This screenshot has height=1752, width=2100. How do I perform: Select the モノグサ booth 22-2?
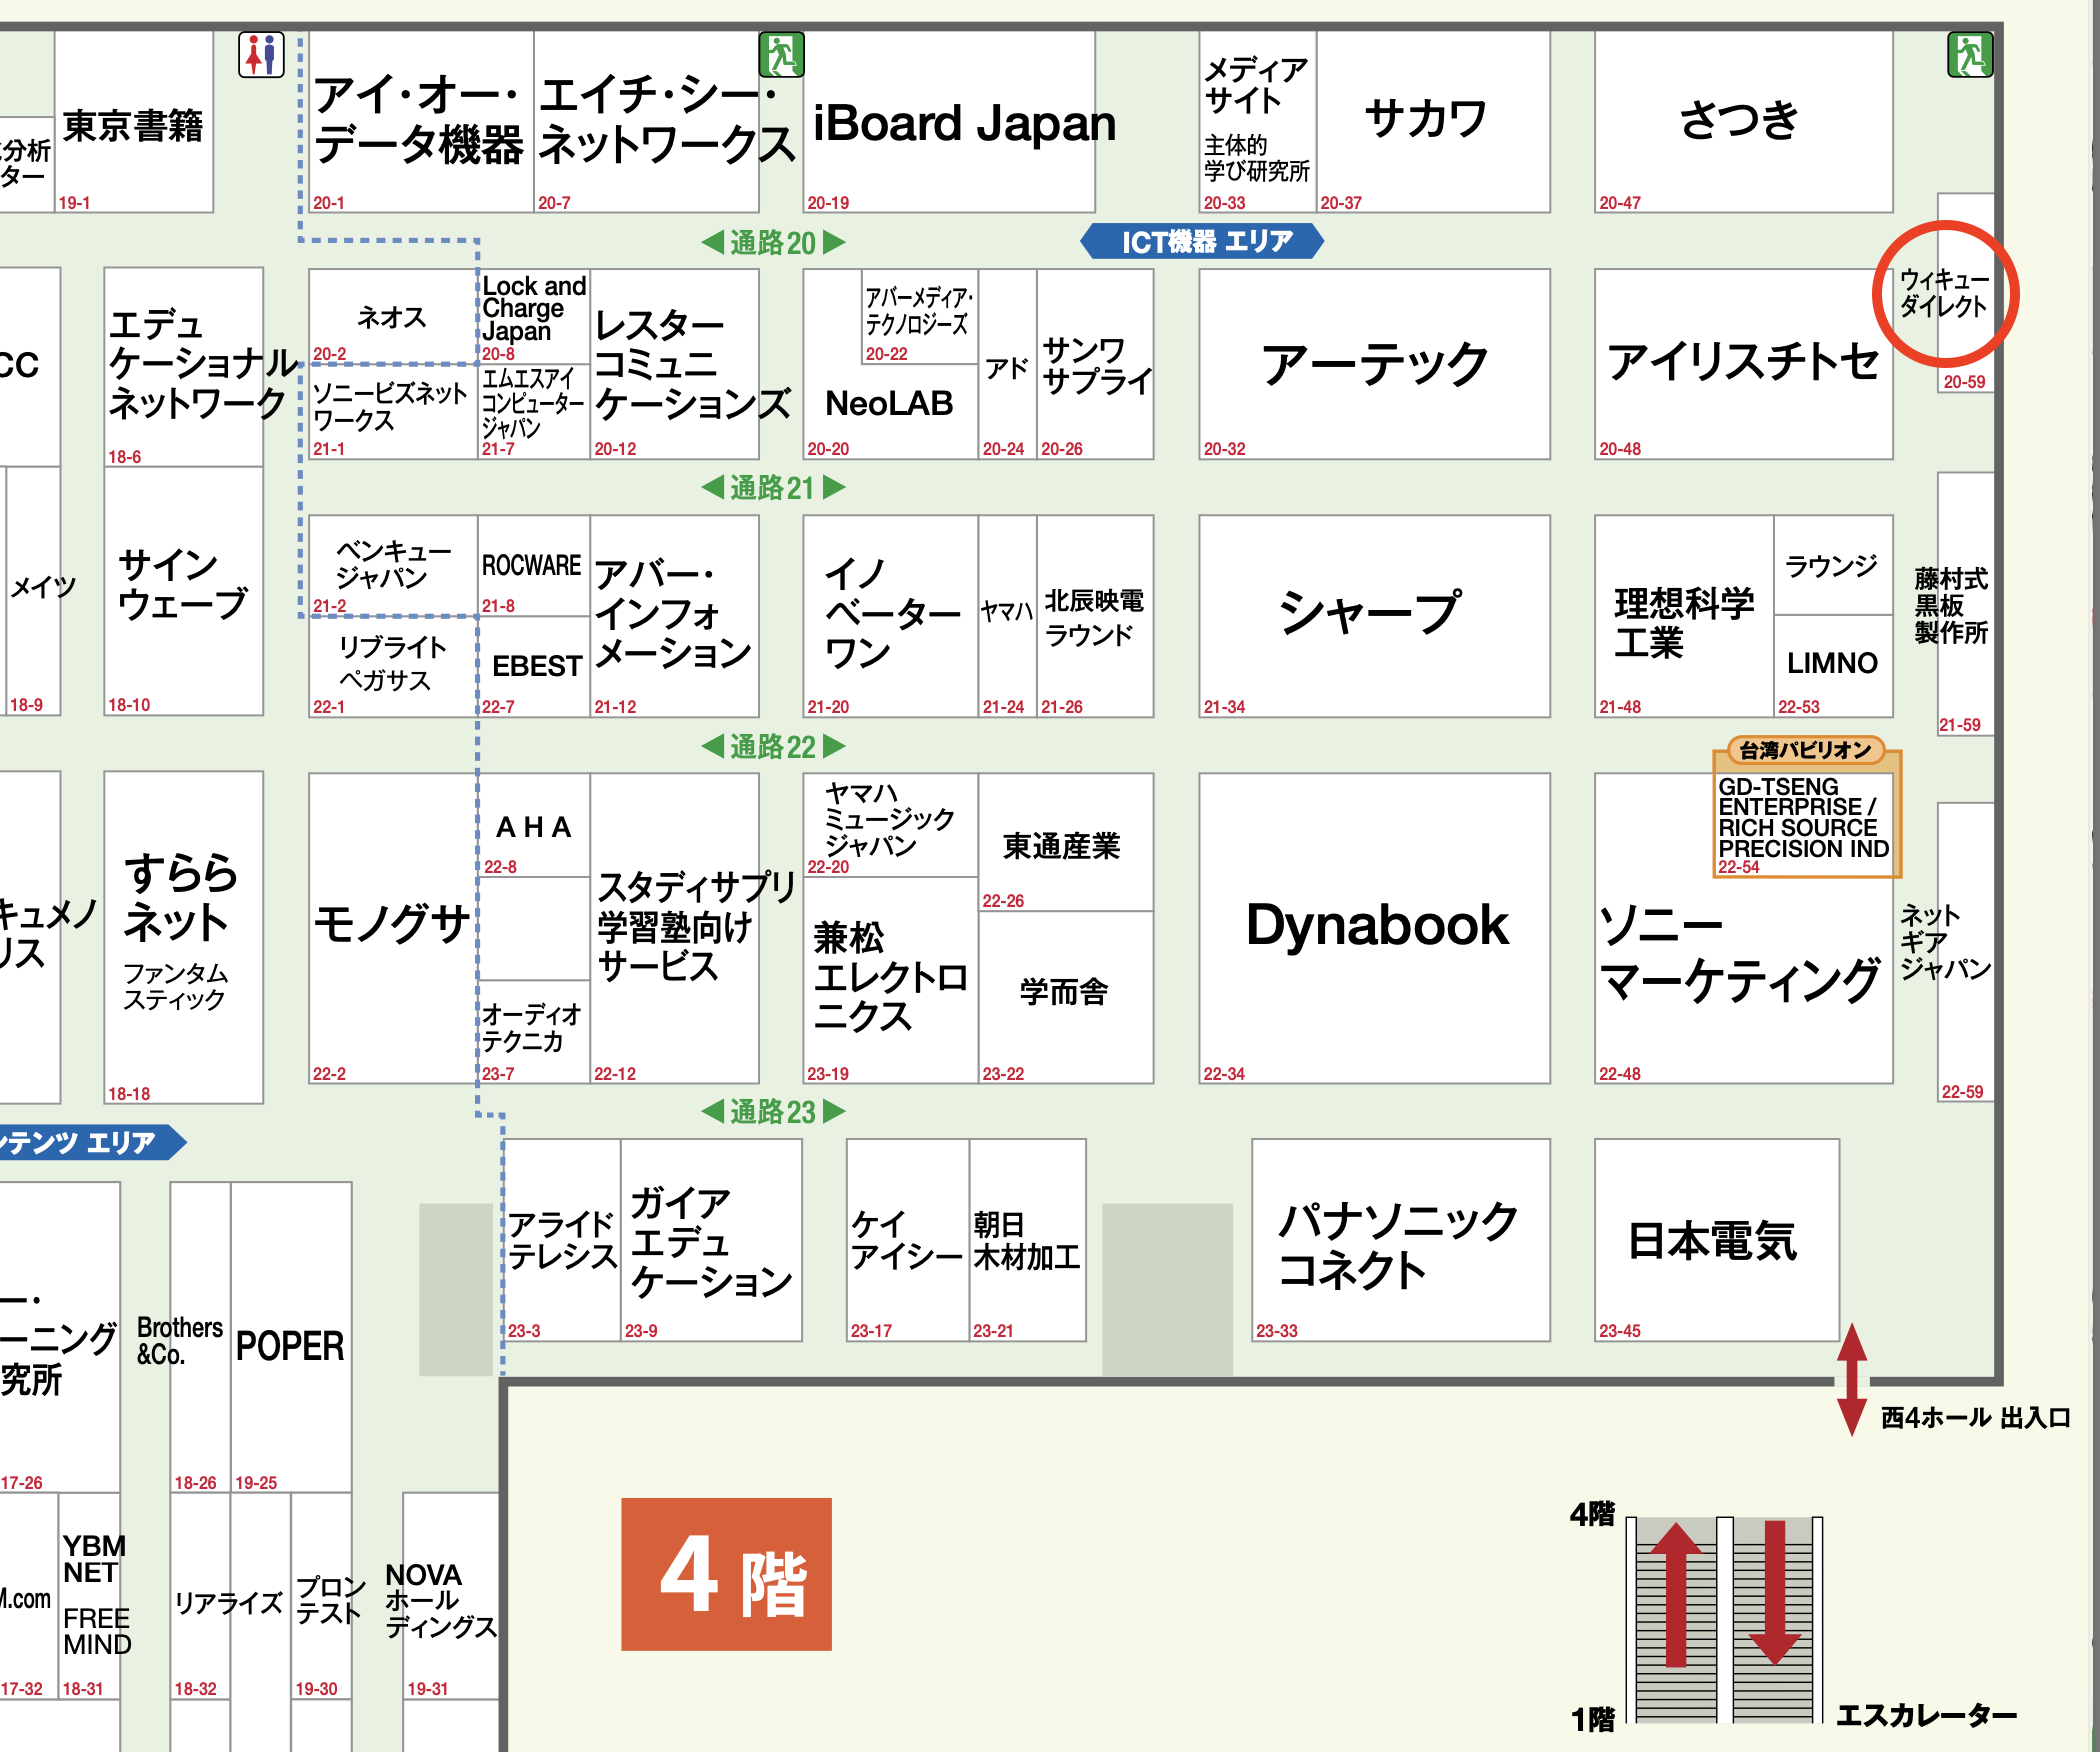pyautogui.click(x=392, y=928)
